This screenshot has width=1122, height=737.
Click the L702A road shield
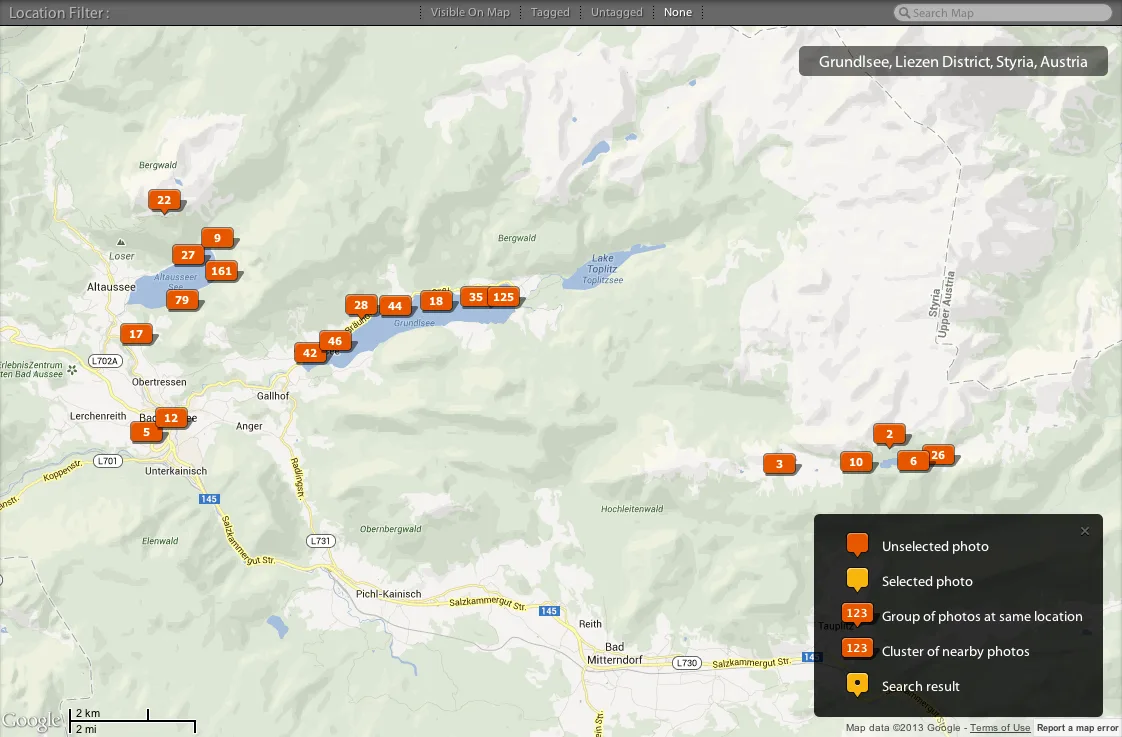105,361
